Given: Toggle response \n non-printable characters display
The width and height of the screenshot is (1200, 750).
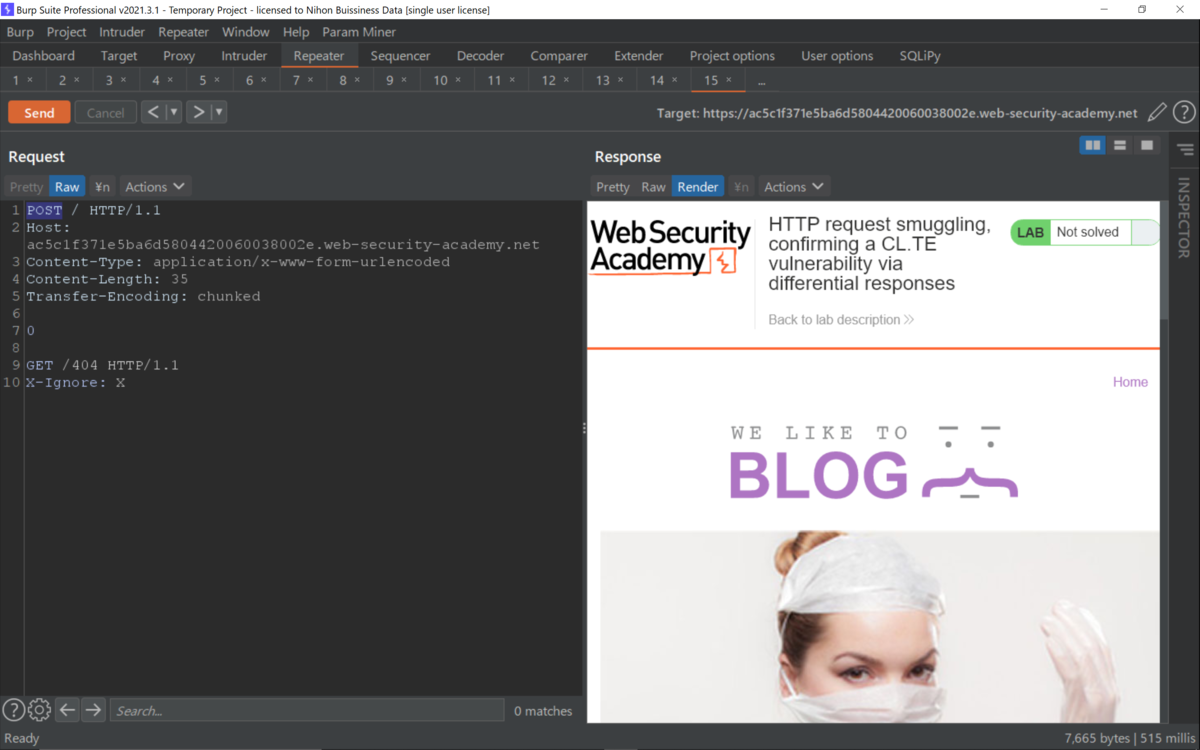Looking at the screenshot, I should pos(741,187).
